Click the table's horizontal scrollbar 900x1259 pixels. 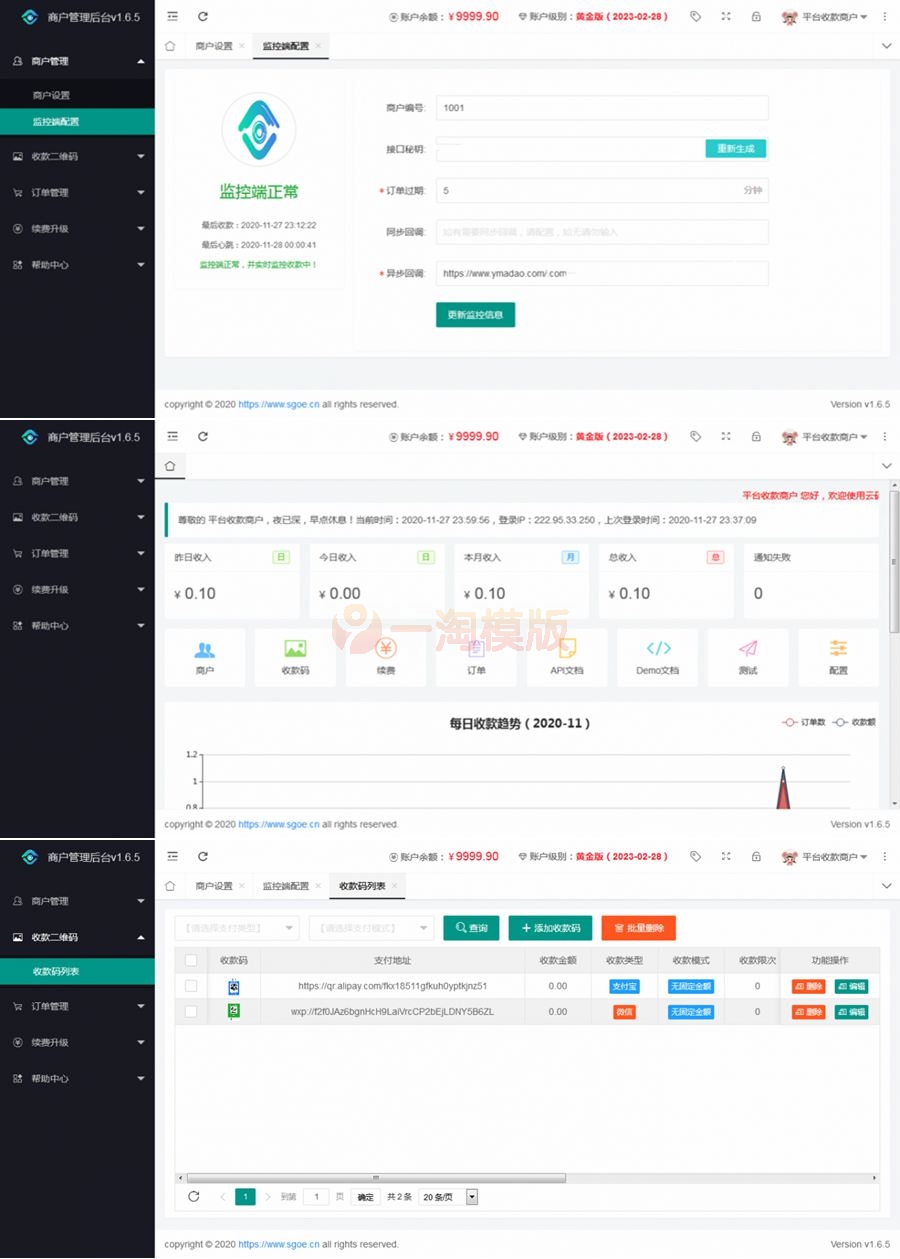click(376, 1178)
